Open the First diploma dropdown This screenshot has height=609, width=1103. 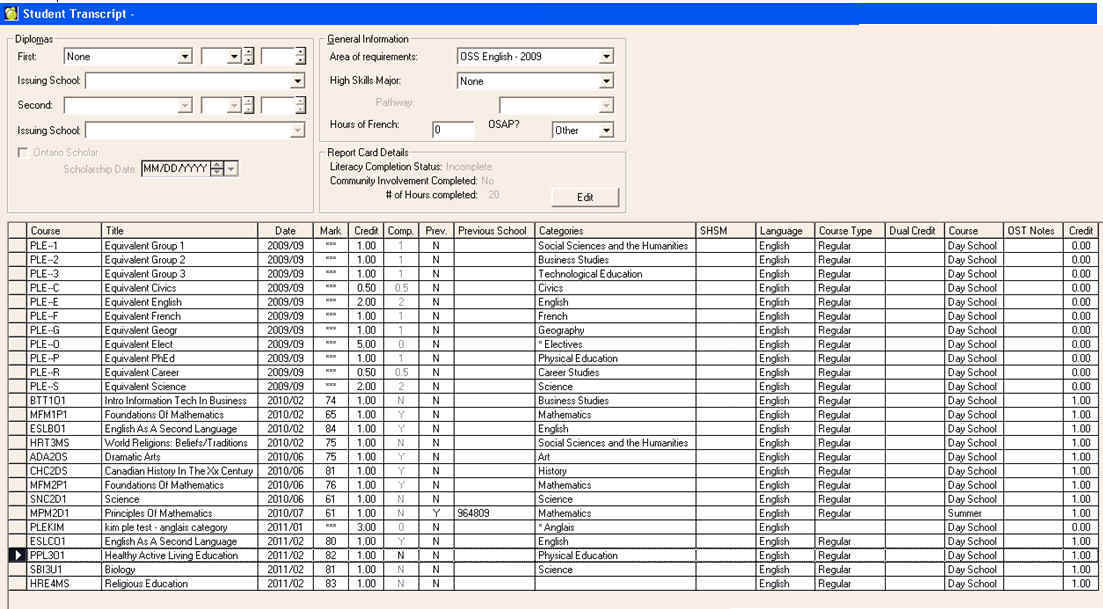pos(184,57)
